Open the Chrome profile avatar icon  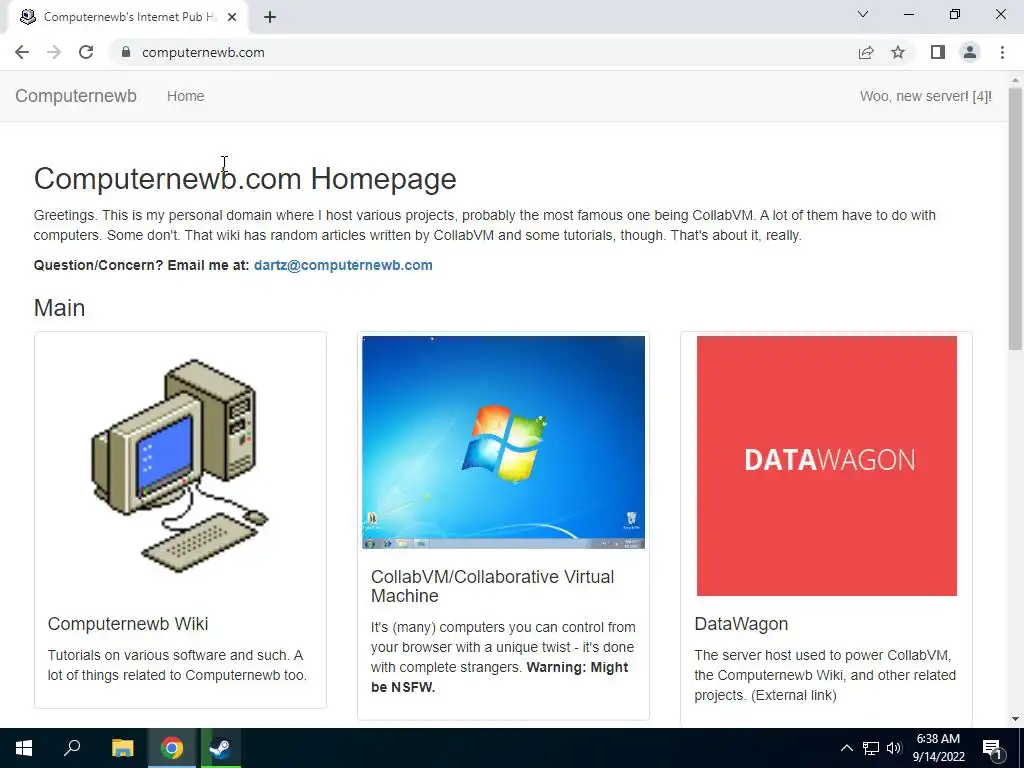[970, 52]
